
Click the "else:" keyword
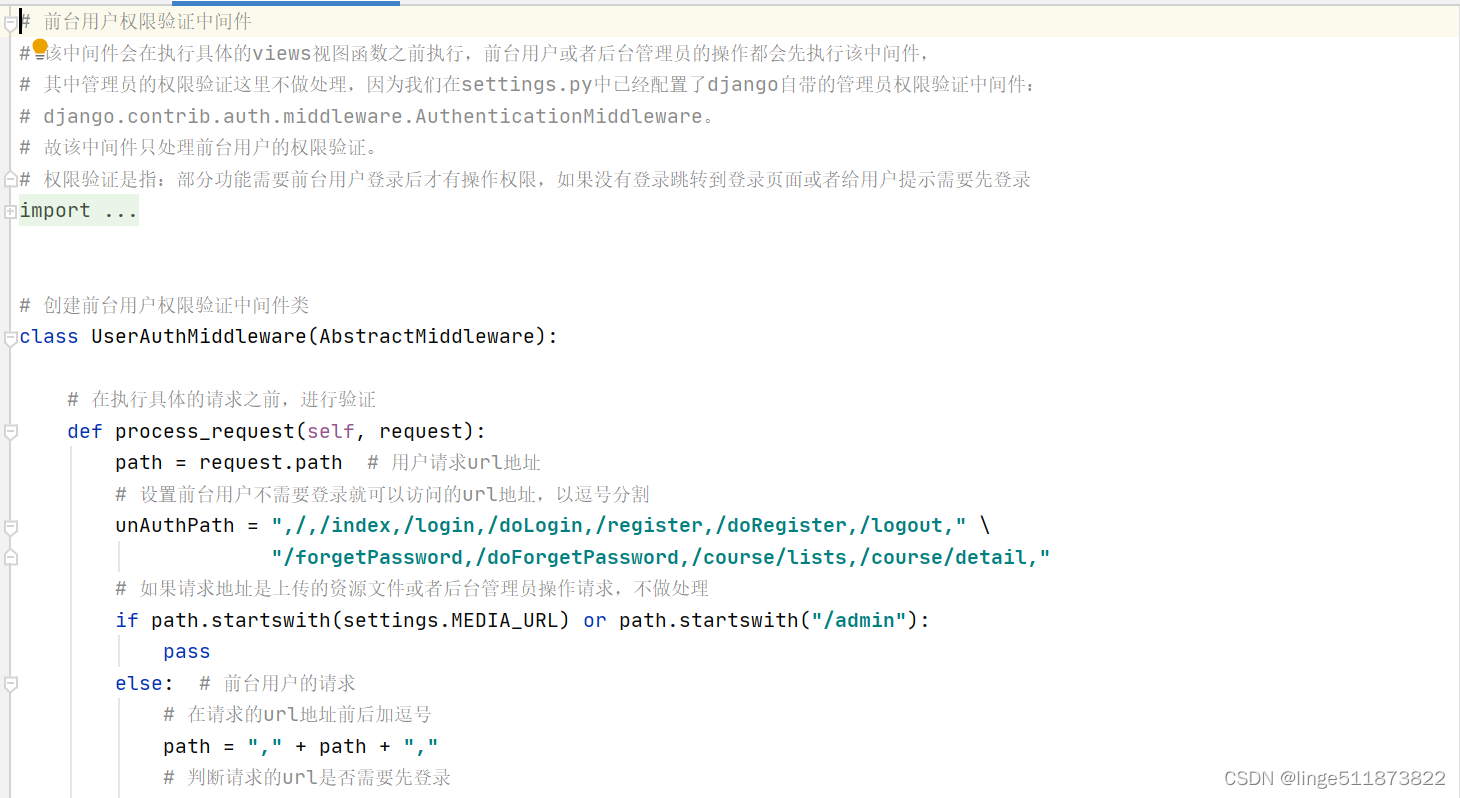[x=145, y=684]
